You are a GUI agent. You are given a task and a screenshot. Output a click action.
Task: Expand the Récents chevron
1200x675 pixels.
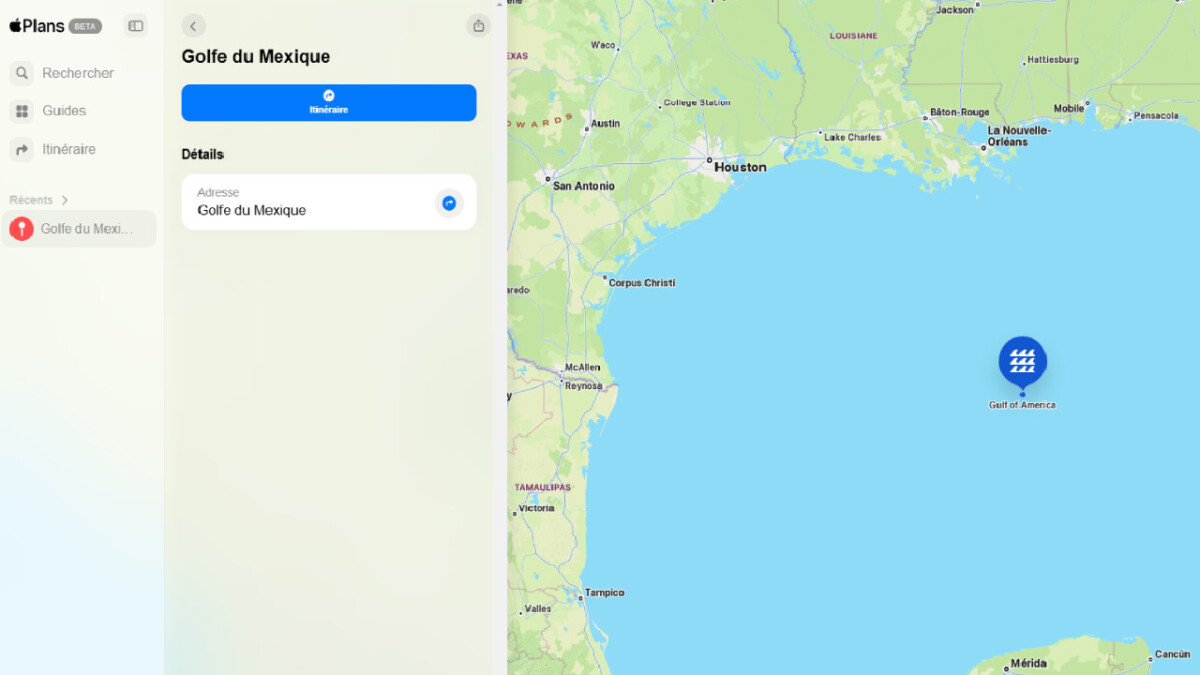coord(65,200)
